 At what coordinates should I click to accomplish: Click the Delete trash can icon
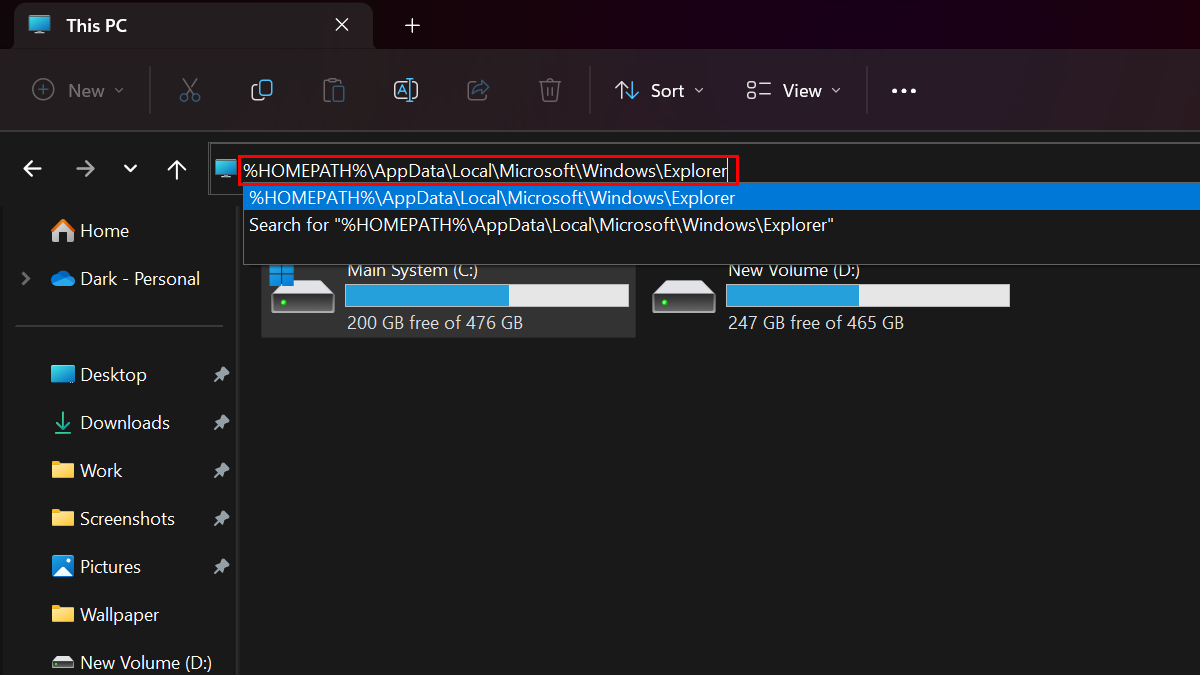click(550, 91)
